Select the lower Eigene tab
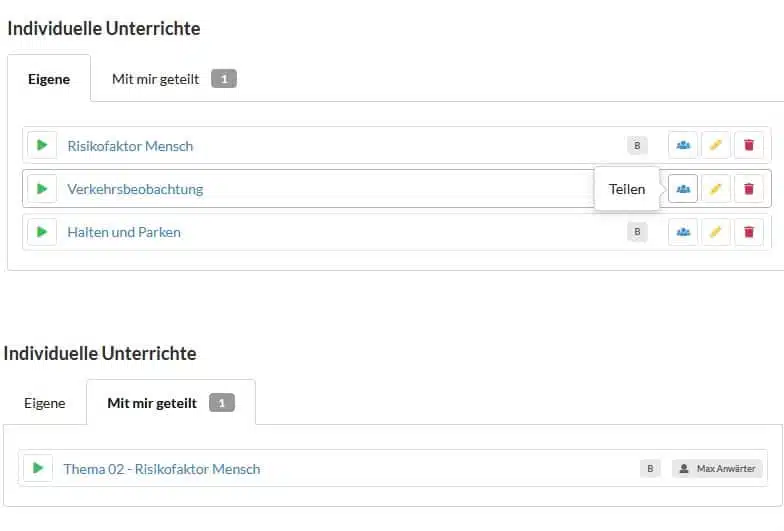Screen dimensions: 784x531 coord(45,403)
